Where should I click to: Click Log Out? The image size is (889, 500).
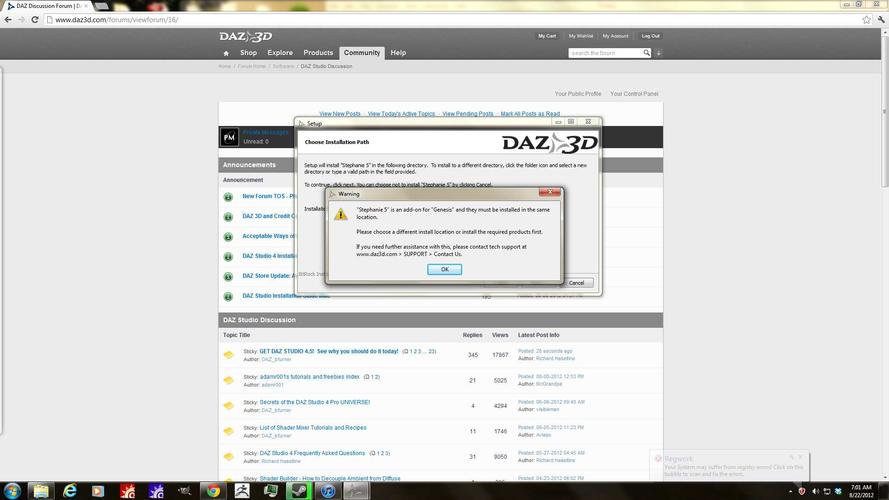[650, 36]
